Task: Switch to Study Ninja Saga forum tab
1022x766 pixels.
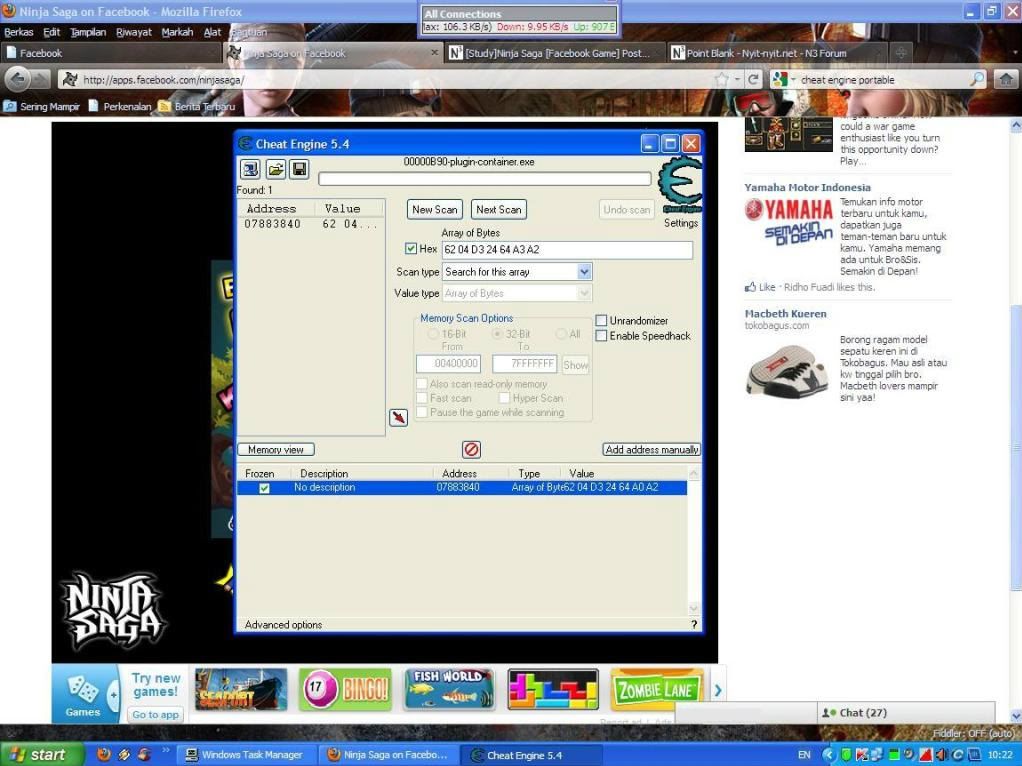Action: (x=554, y=53)
